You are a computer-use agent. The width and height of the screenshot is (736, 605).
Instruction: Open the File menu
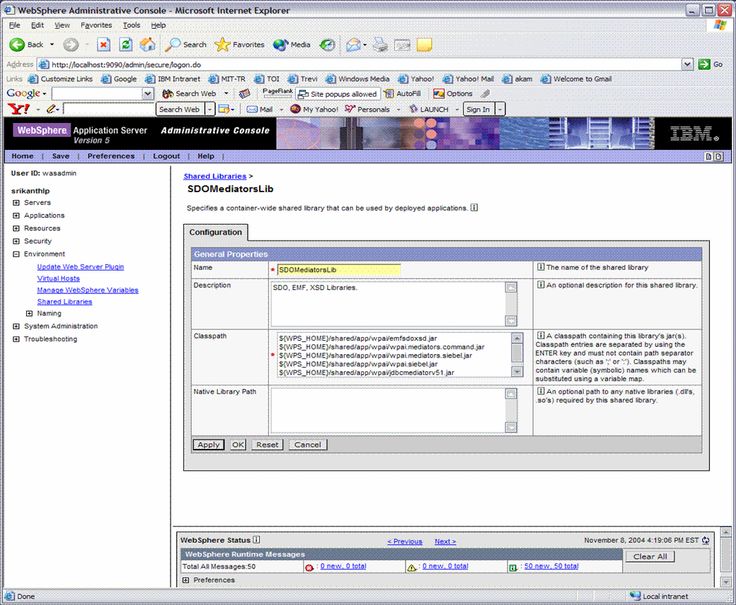click(15, 25)
